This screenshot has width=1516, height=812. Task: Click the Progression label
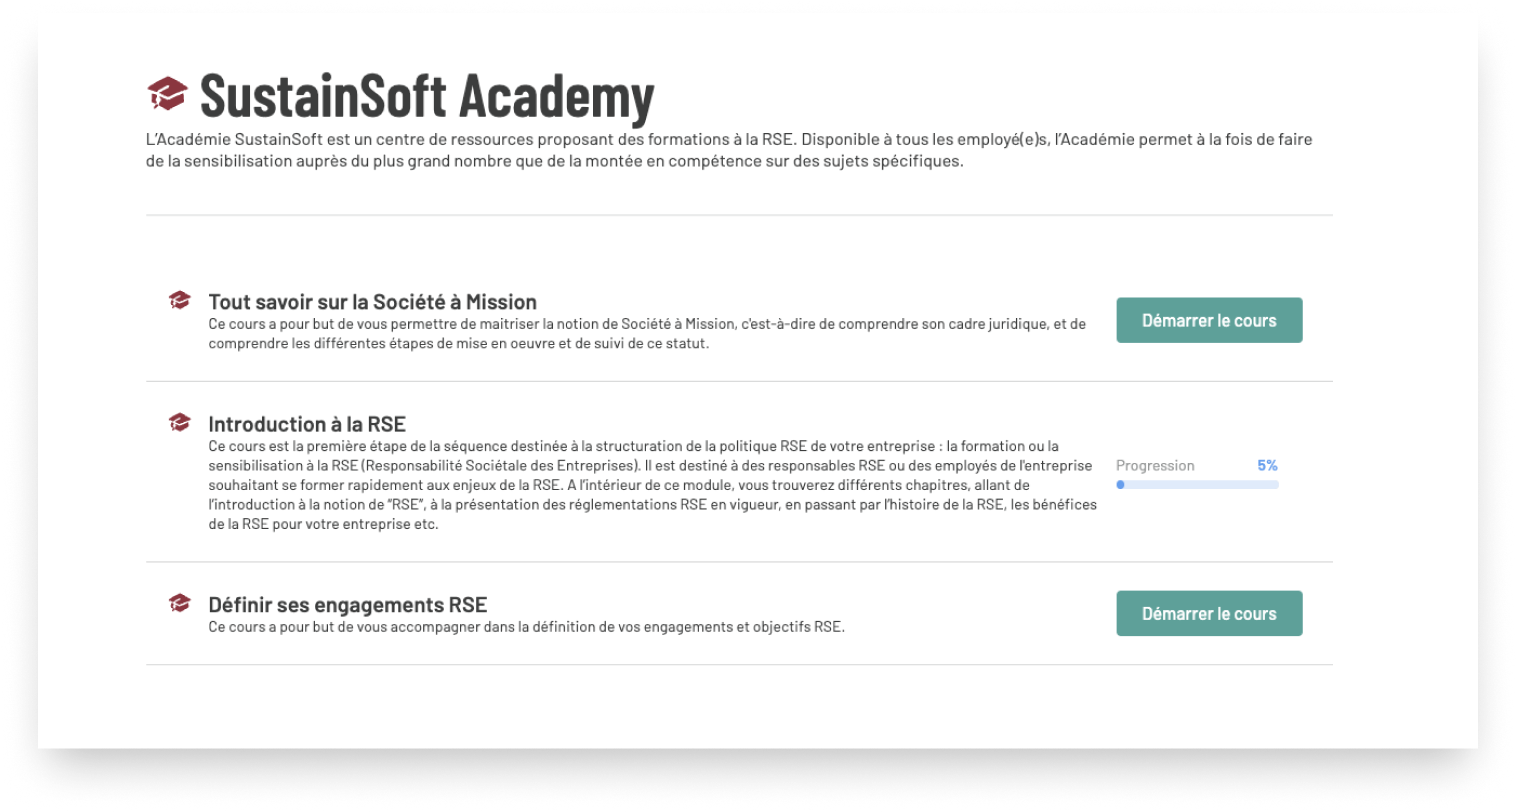click(1155, 465)
